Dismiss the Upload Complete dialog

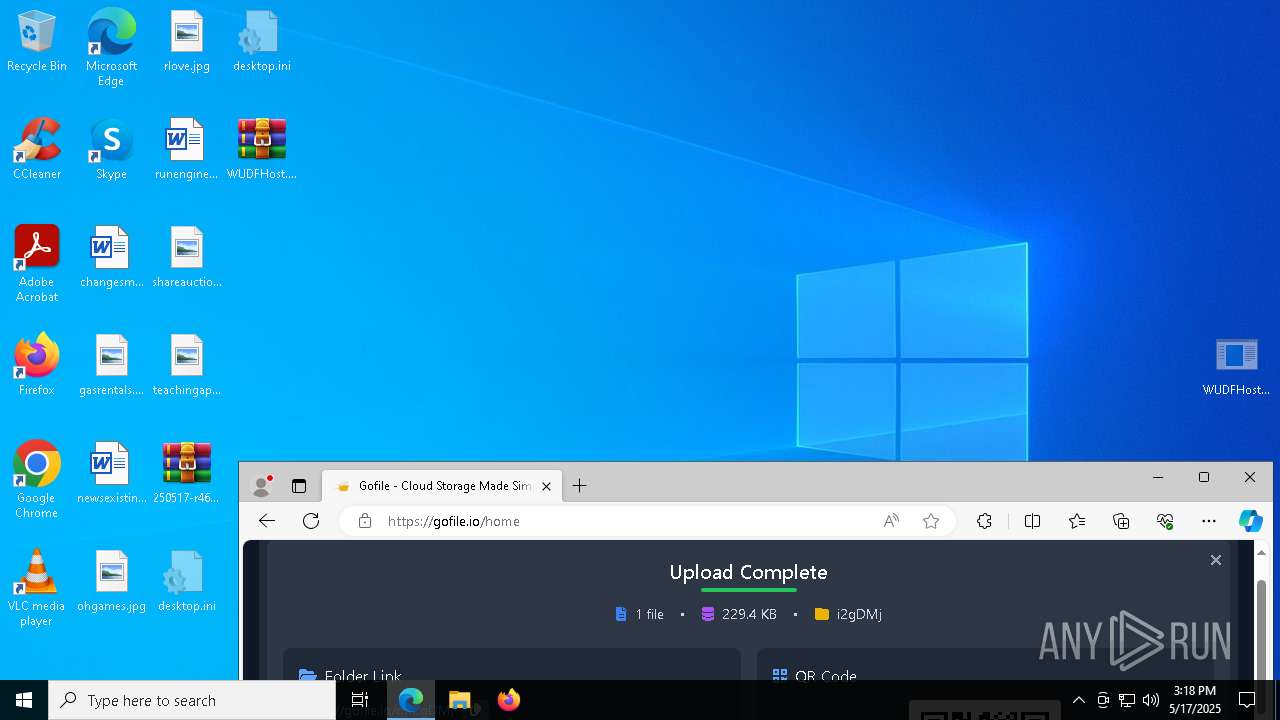click(x=1216, y=560)
